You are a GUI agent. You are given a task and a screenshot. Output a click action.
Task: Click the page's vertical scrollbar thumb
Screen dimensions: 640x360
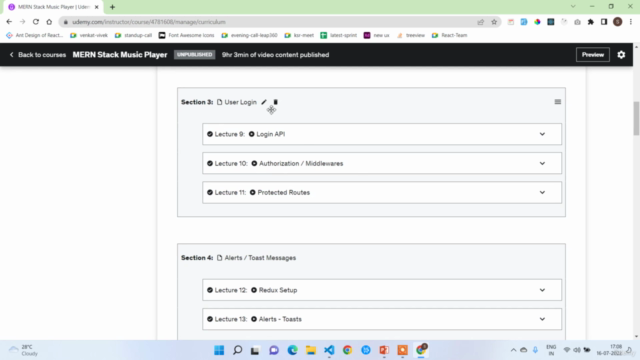tap(636, 118)
